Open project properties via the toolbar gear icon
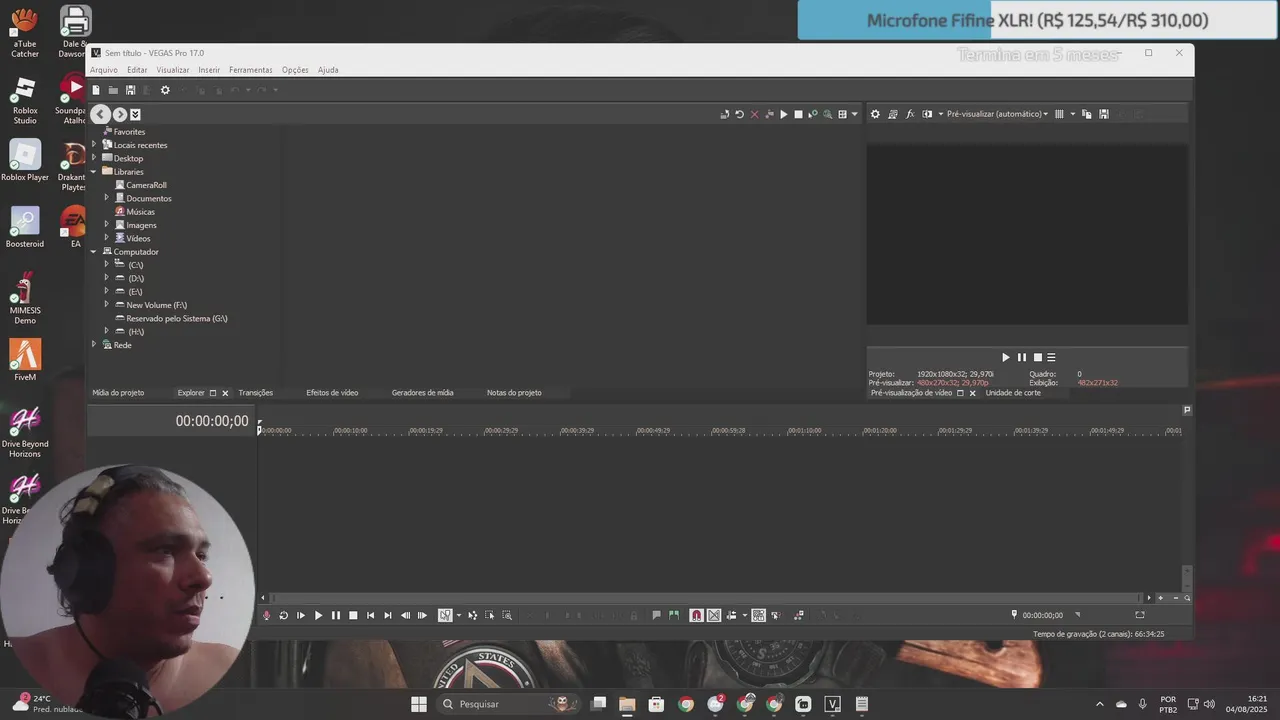The width and height of the screenshot is (1280, 720). pyautogui.click(x=165, y=90)
